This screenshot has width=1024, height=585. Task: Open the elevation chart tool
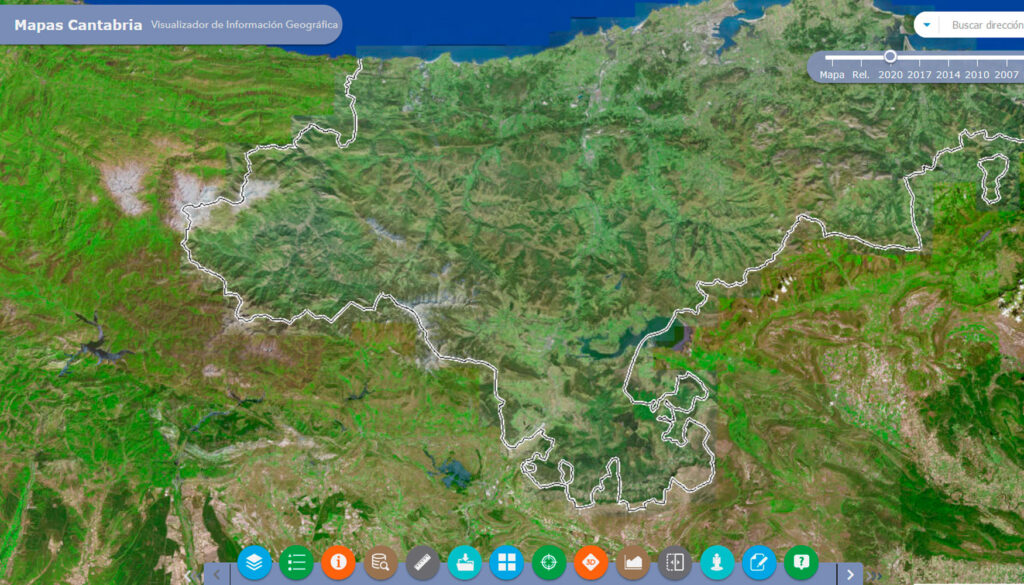pyautogui.click(x=633, y=562)
